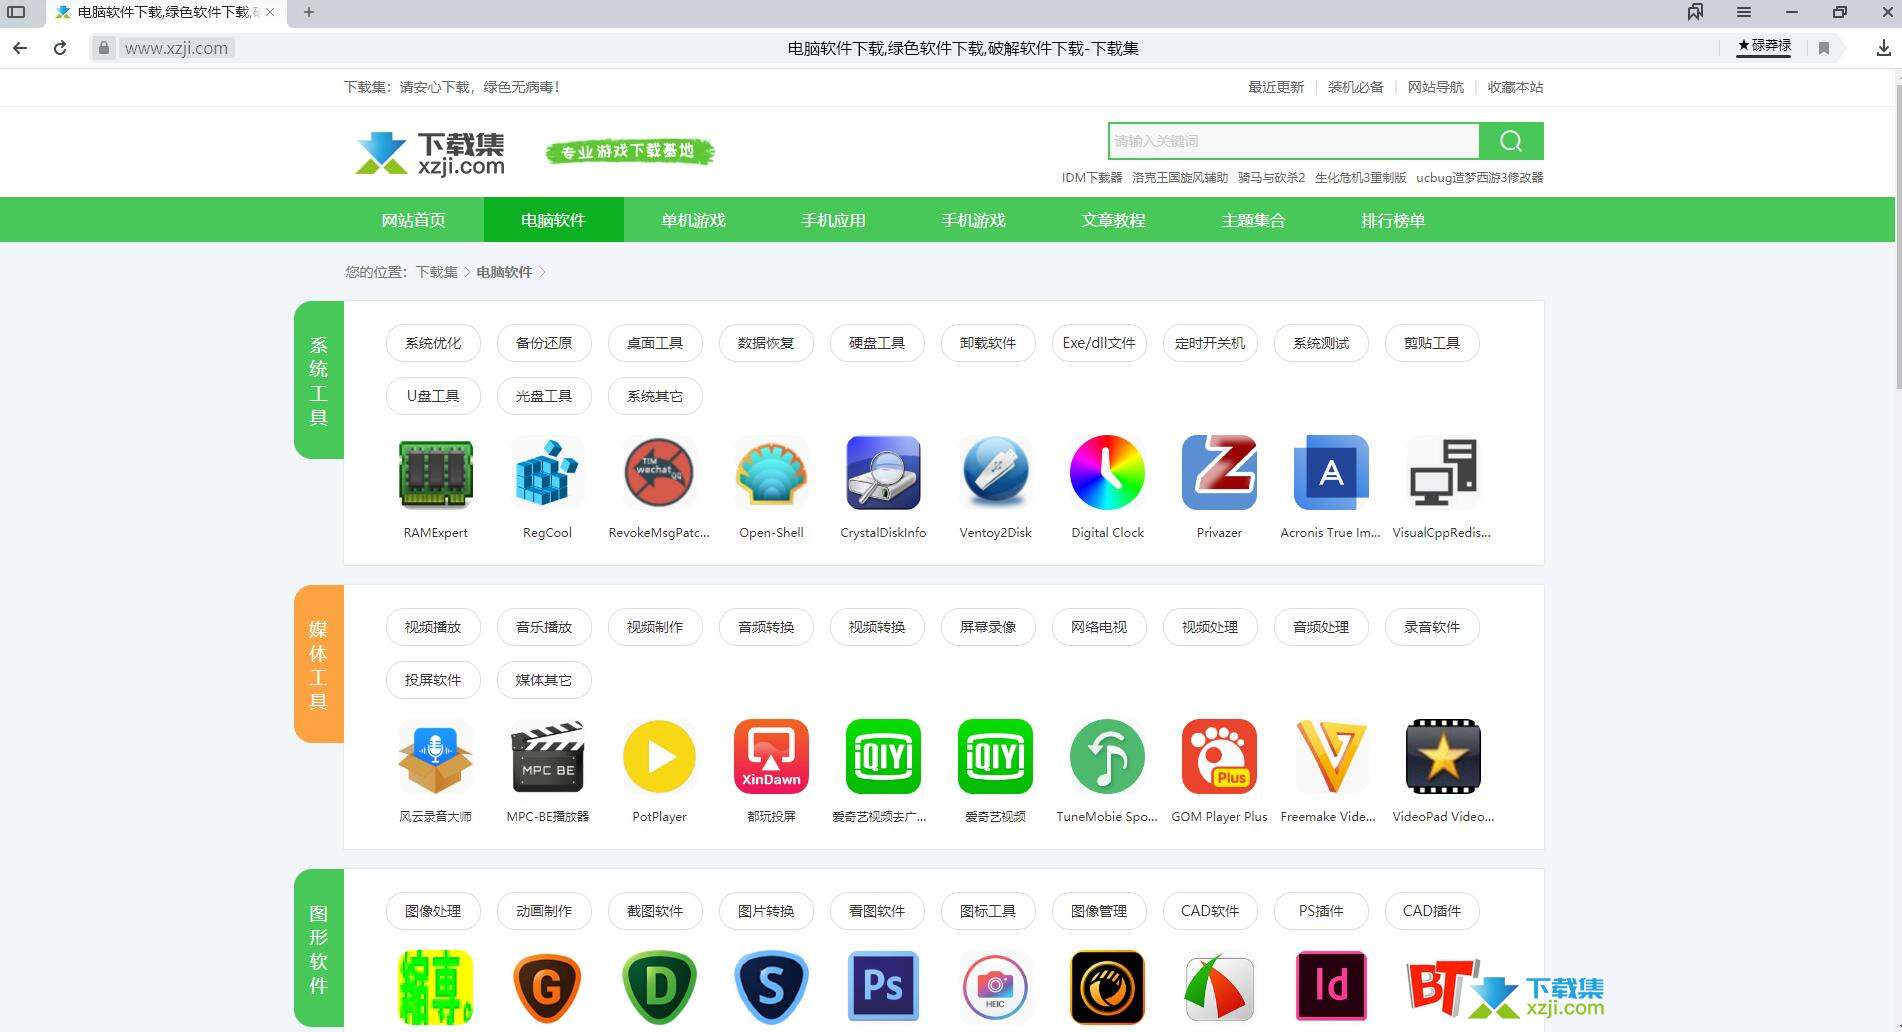1902x1032 pixels.
Task: Choose the 屏幕录像 category tag
Action: point(988,627)
